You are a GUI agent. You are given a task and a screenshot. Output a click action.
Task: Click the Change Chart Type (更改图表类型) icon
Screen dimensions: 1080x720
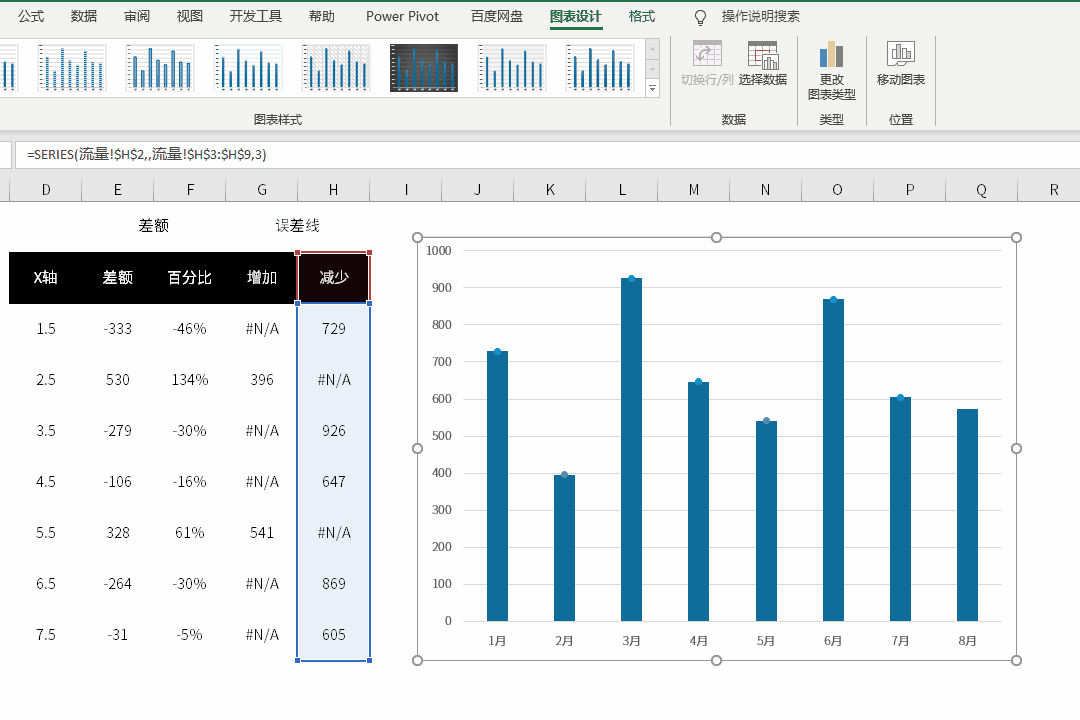tap(831, 56)
